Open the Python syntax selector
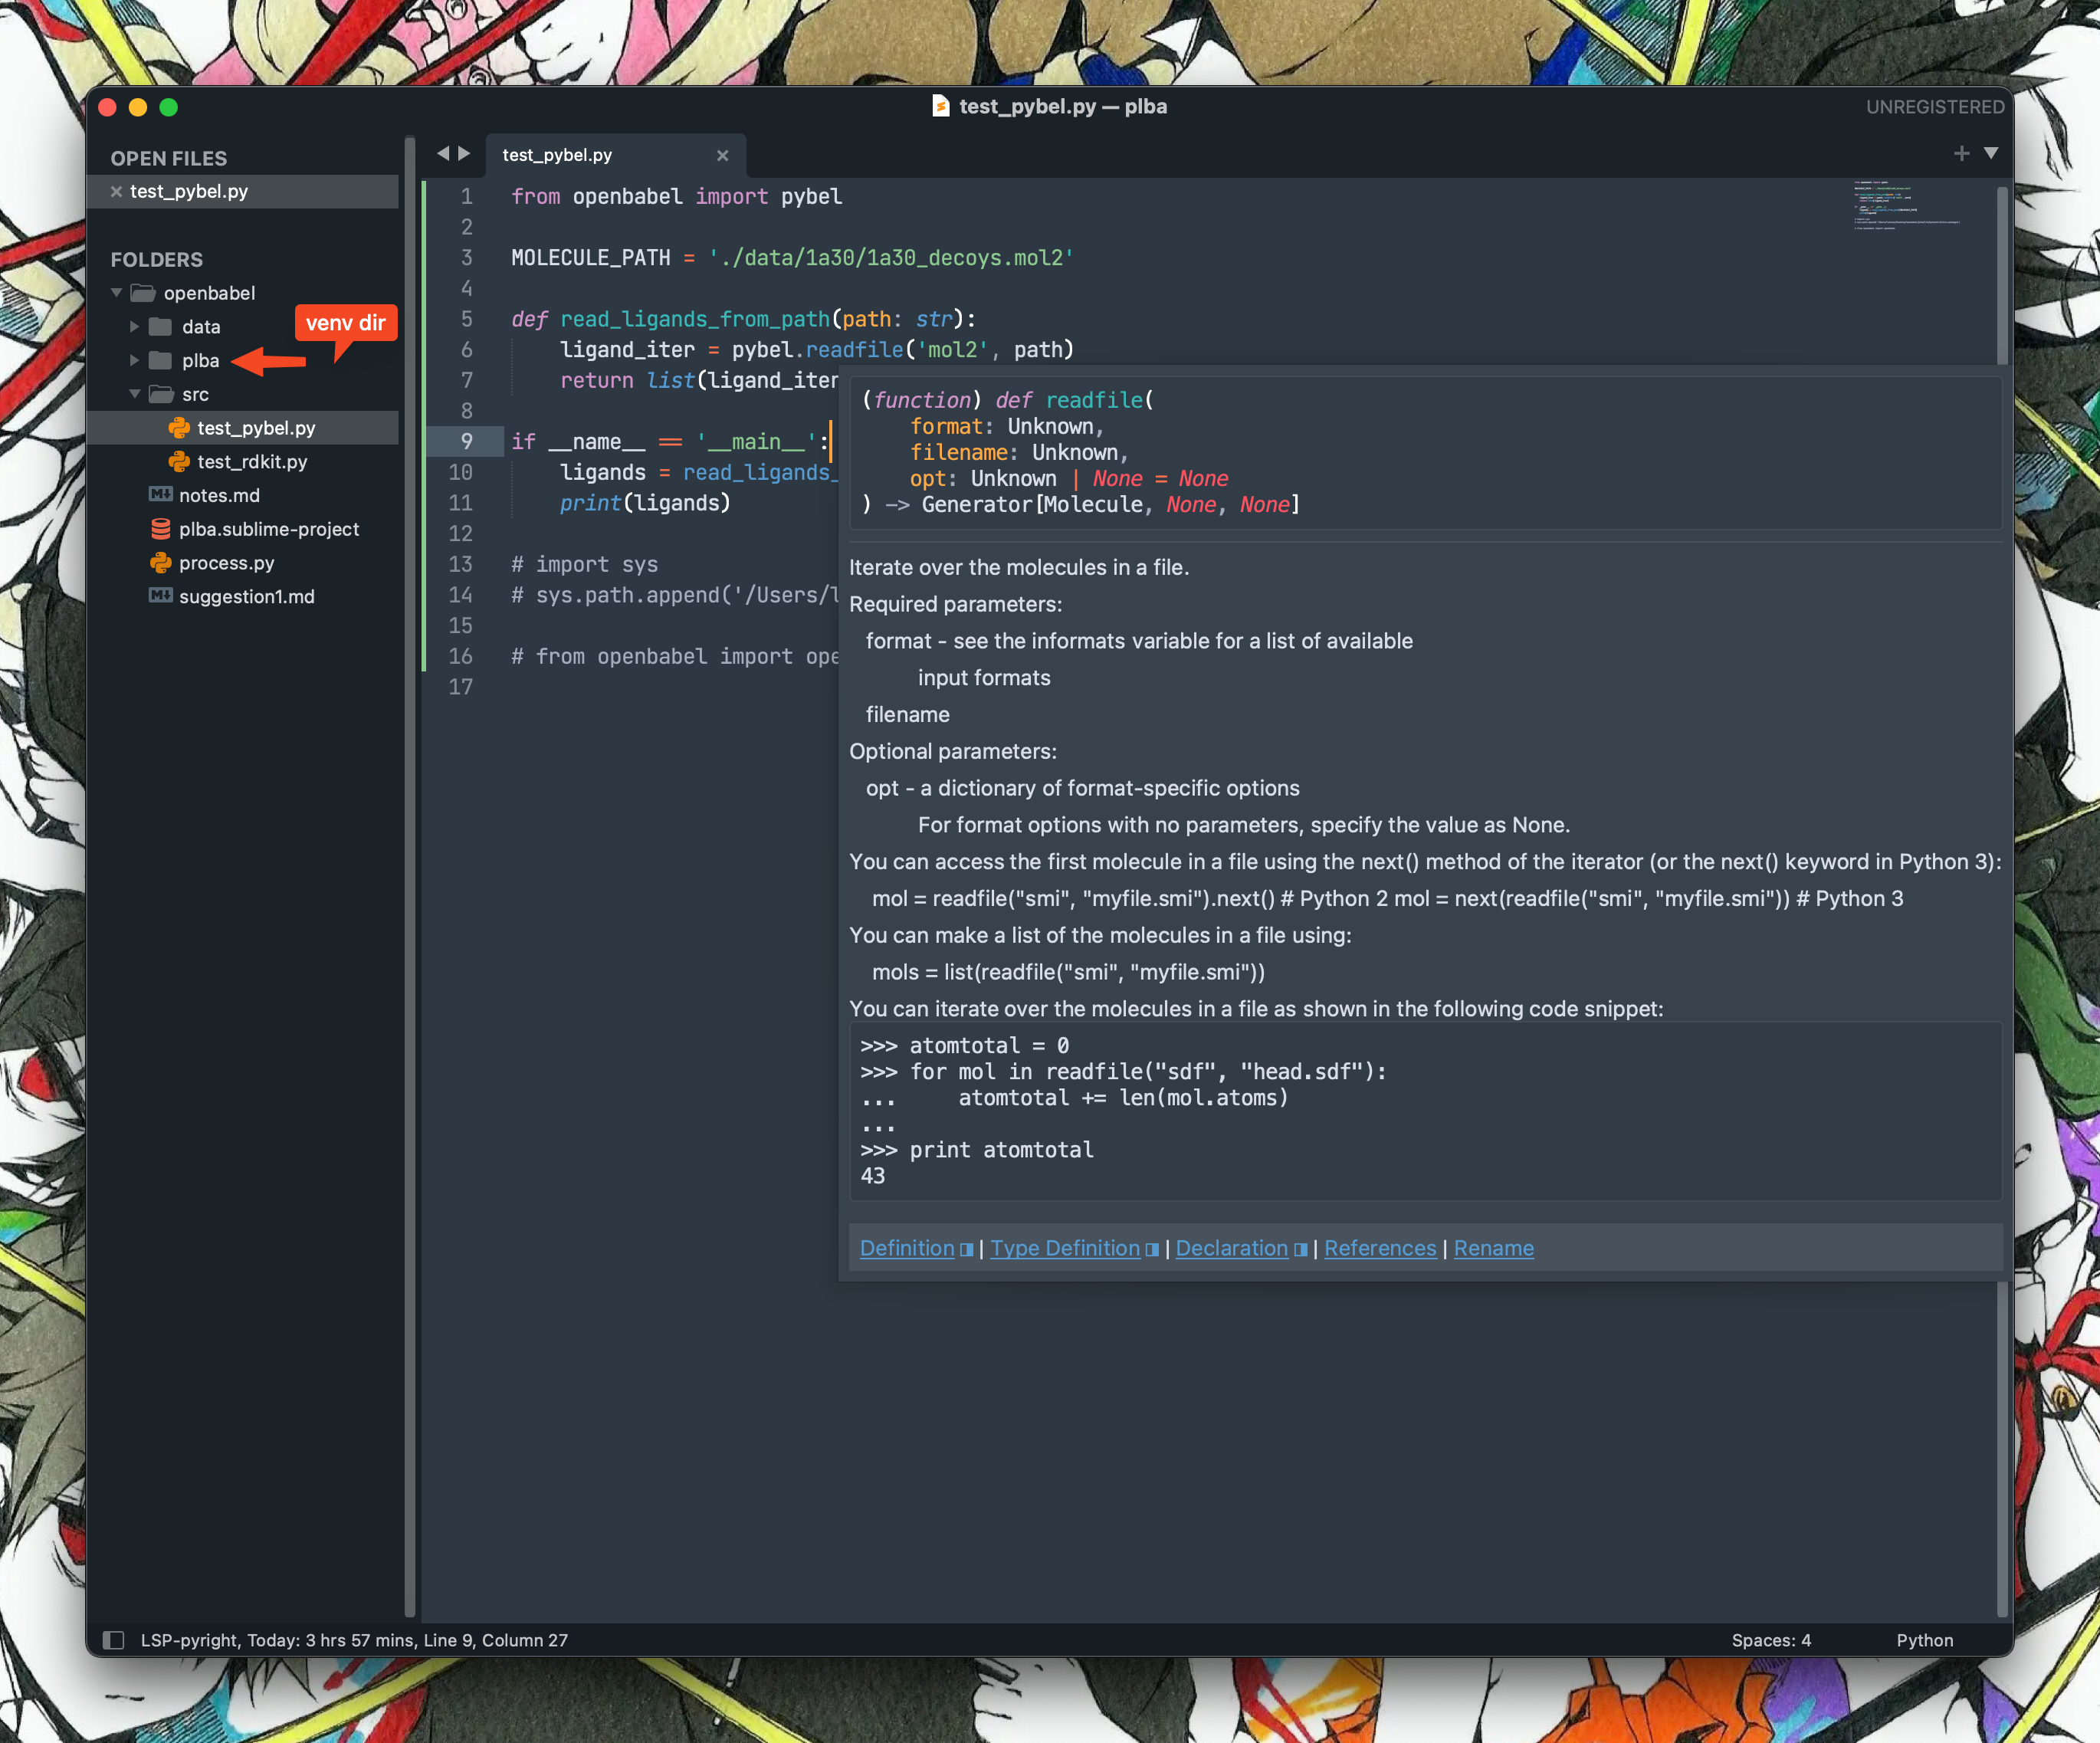The width and height of the screenshot is (2100, 1743). [1924, 1640]
